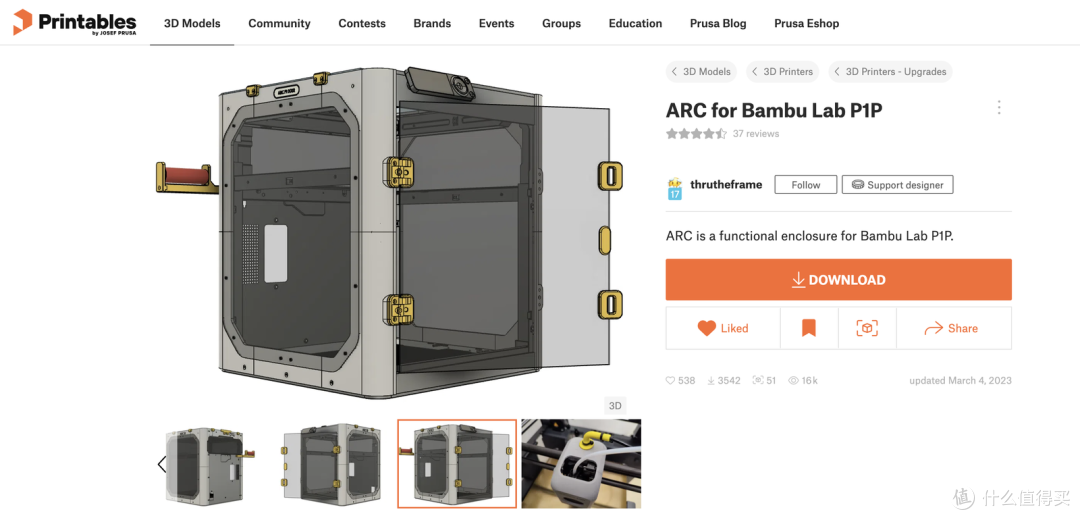Toggle the Liked heart button
Screen dimensions: 1080x520
(723, 329)
